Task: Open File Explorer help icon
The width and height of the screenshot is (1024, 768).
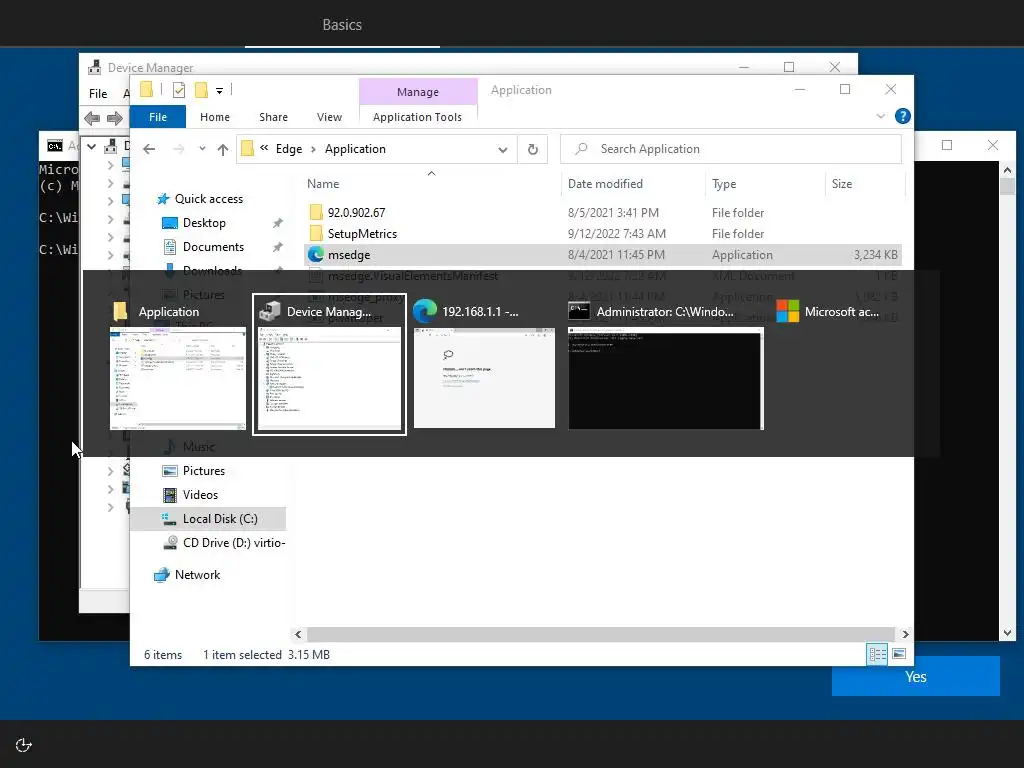Action: 903,116
